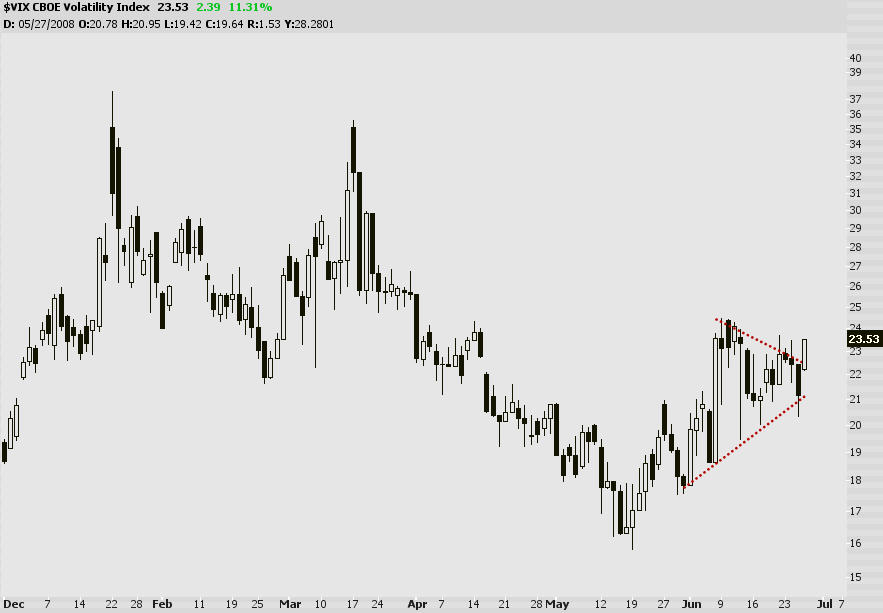
Task: Click the last price 23.53 in header
Action: 173,7
